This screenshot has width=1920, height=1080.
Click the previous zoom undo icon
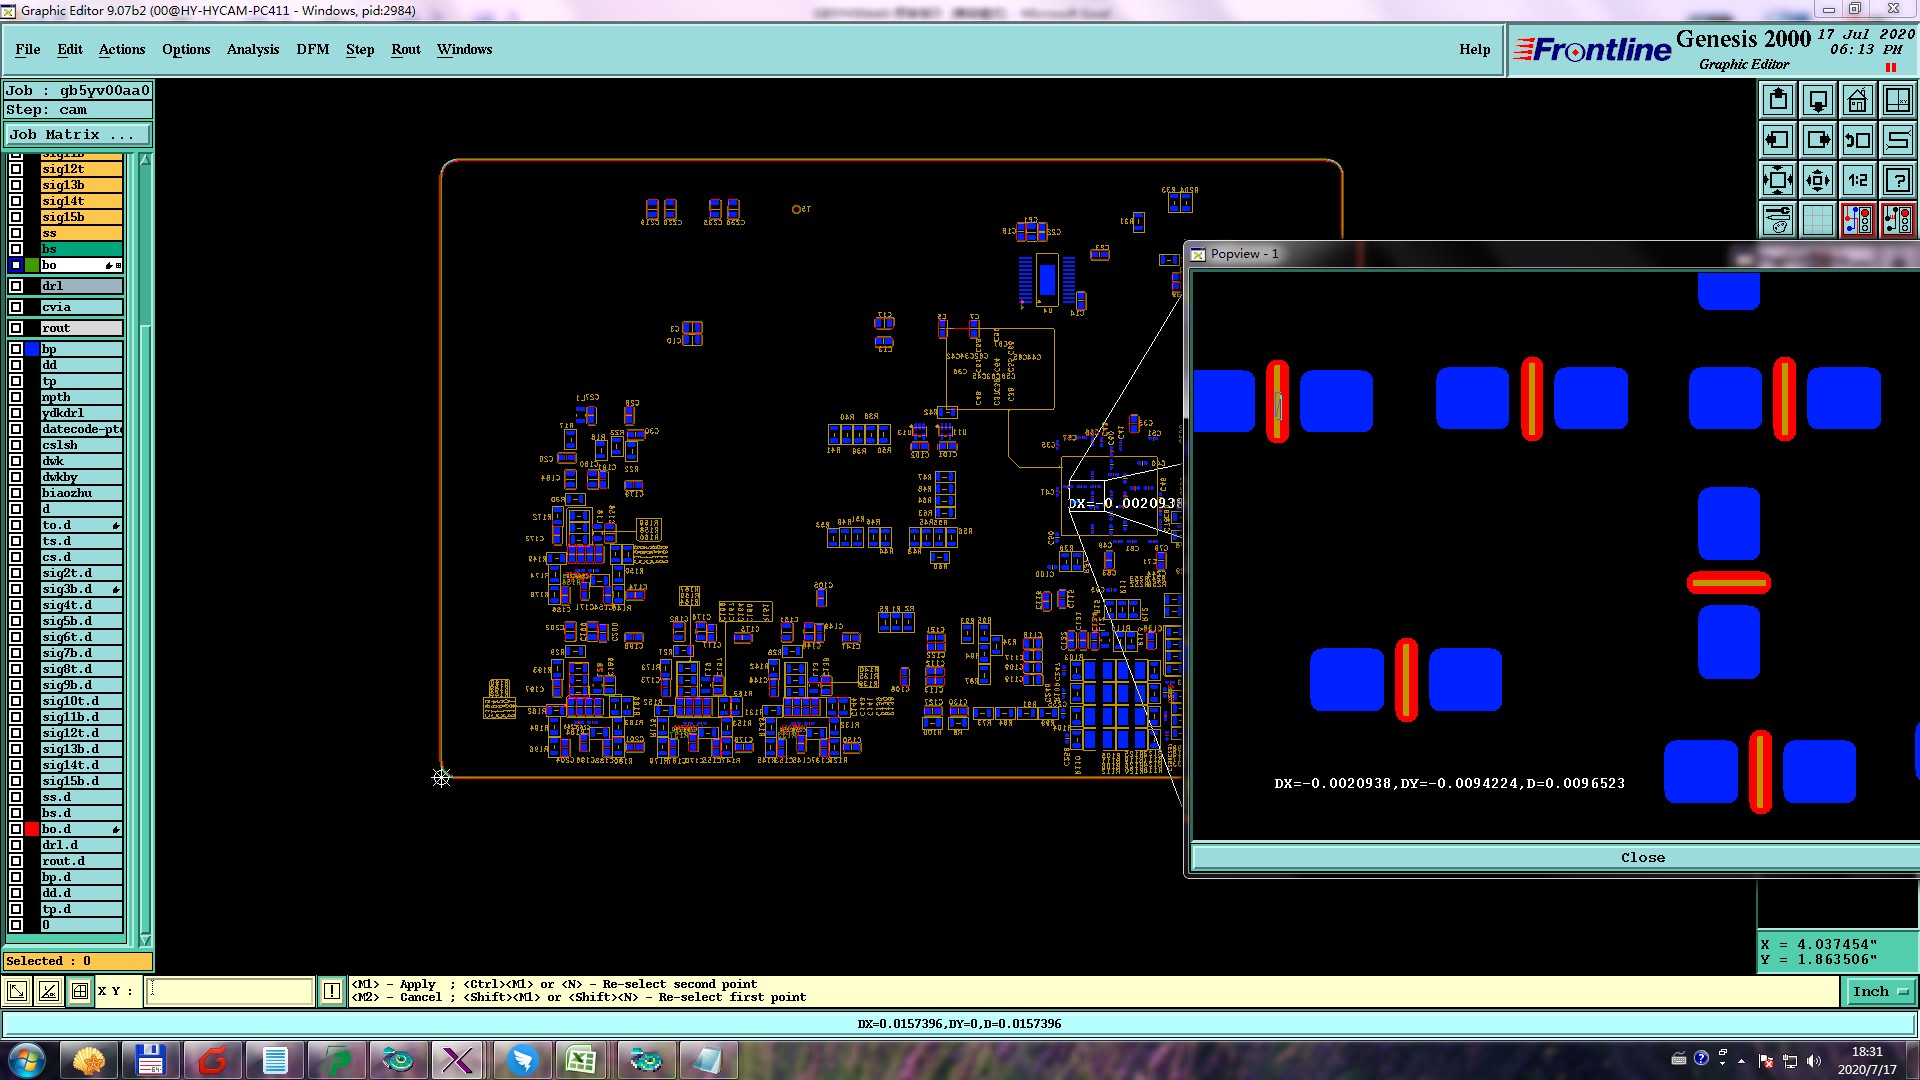(x=1857, y=140)
